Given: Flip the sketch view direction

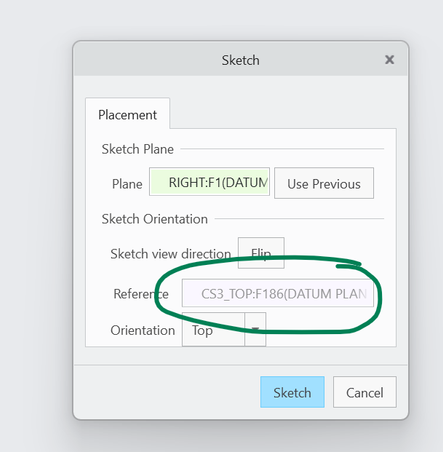Looking at the screenshot, I should click(261, 253).
